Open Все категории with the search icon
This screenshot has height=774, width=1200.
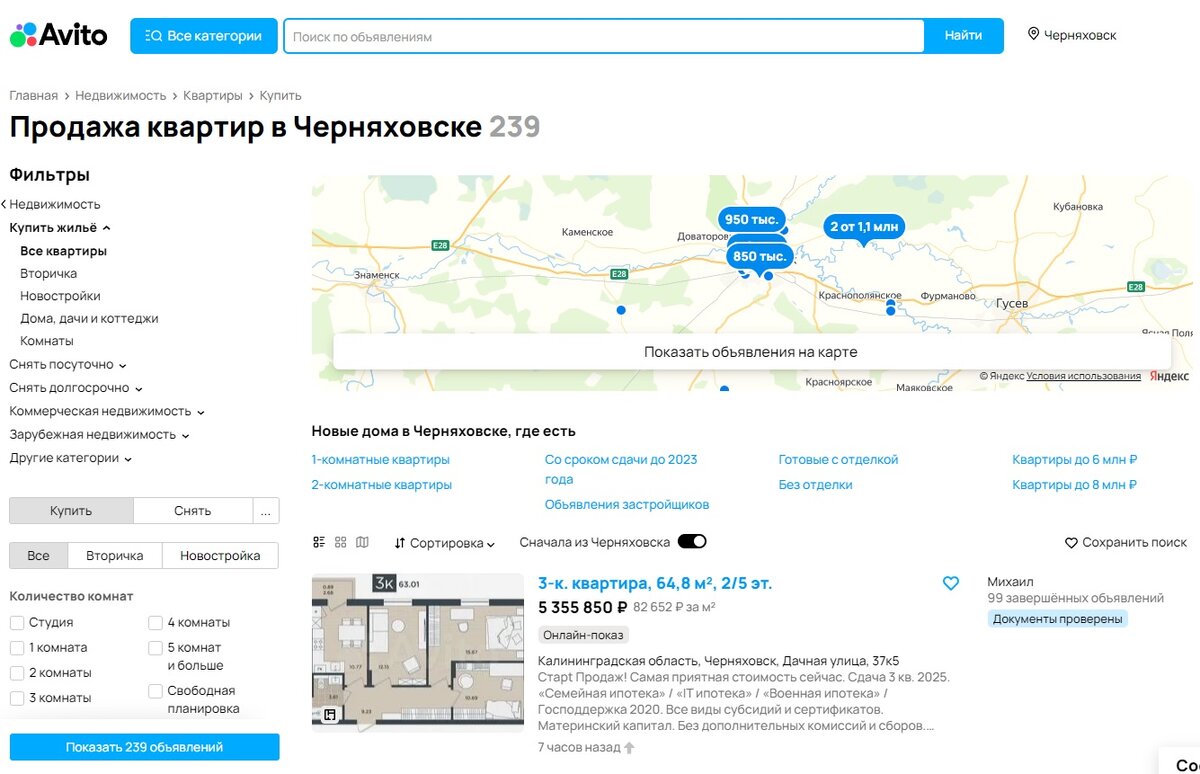tap(204, 35)
